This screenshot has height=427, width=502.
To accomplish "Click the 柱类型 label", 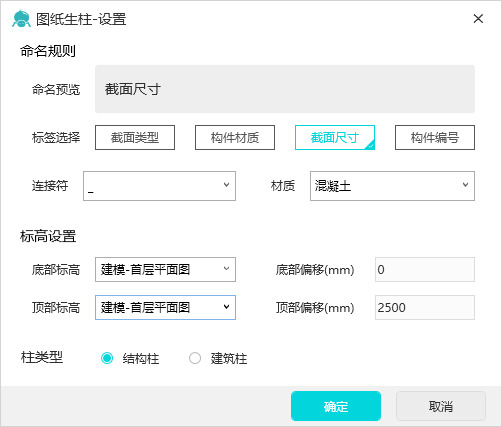I will click(42, 357).
